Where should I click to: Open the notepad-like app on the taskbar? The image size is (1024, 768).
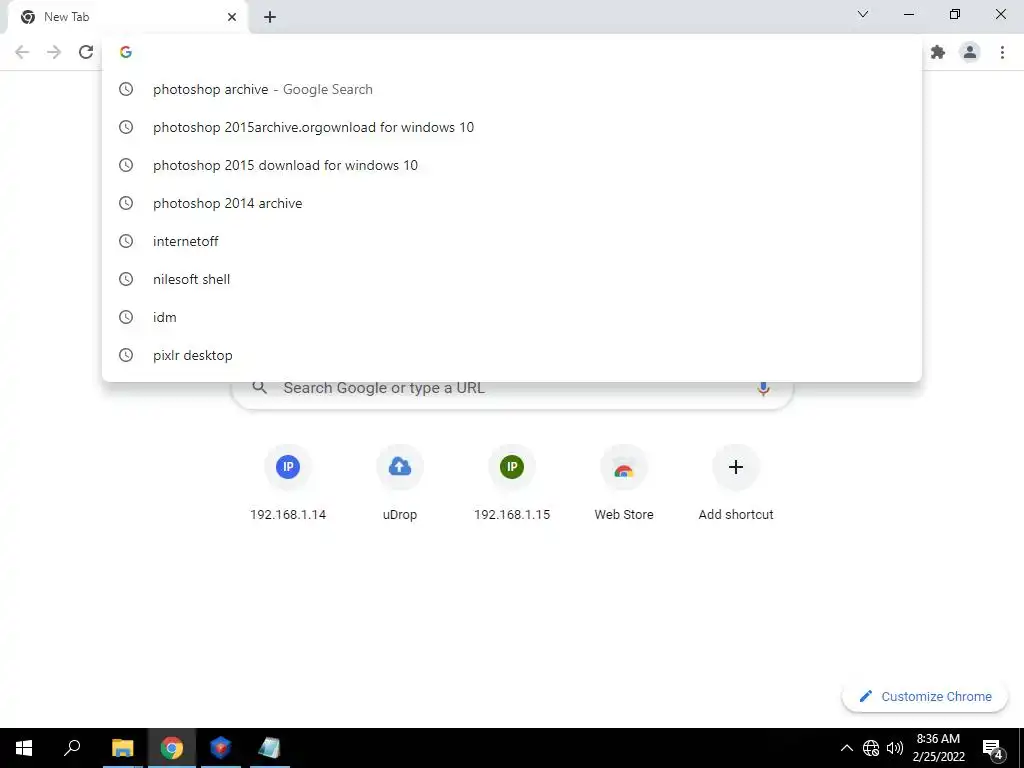coord(269,748)
